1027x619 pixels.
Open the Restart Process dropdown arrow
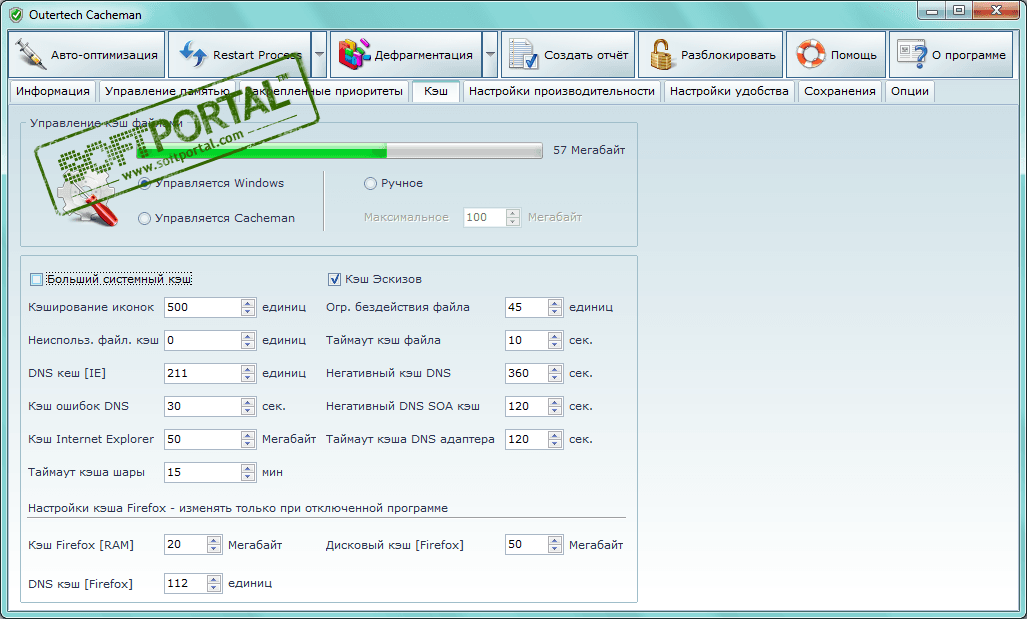319,54
